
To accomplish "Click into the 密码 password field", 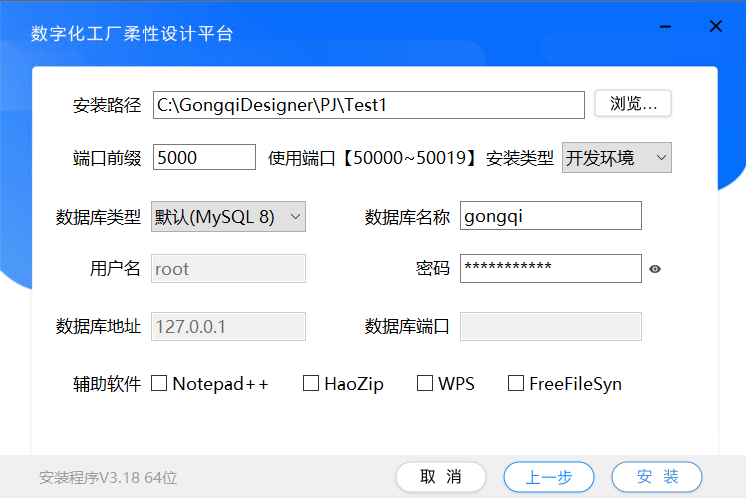I will pos(550,268).
